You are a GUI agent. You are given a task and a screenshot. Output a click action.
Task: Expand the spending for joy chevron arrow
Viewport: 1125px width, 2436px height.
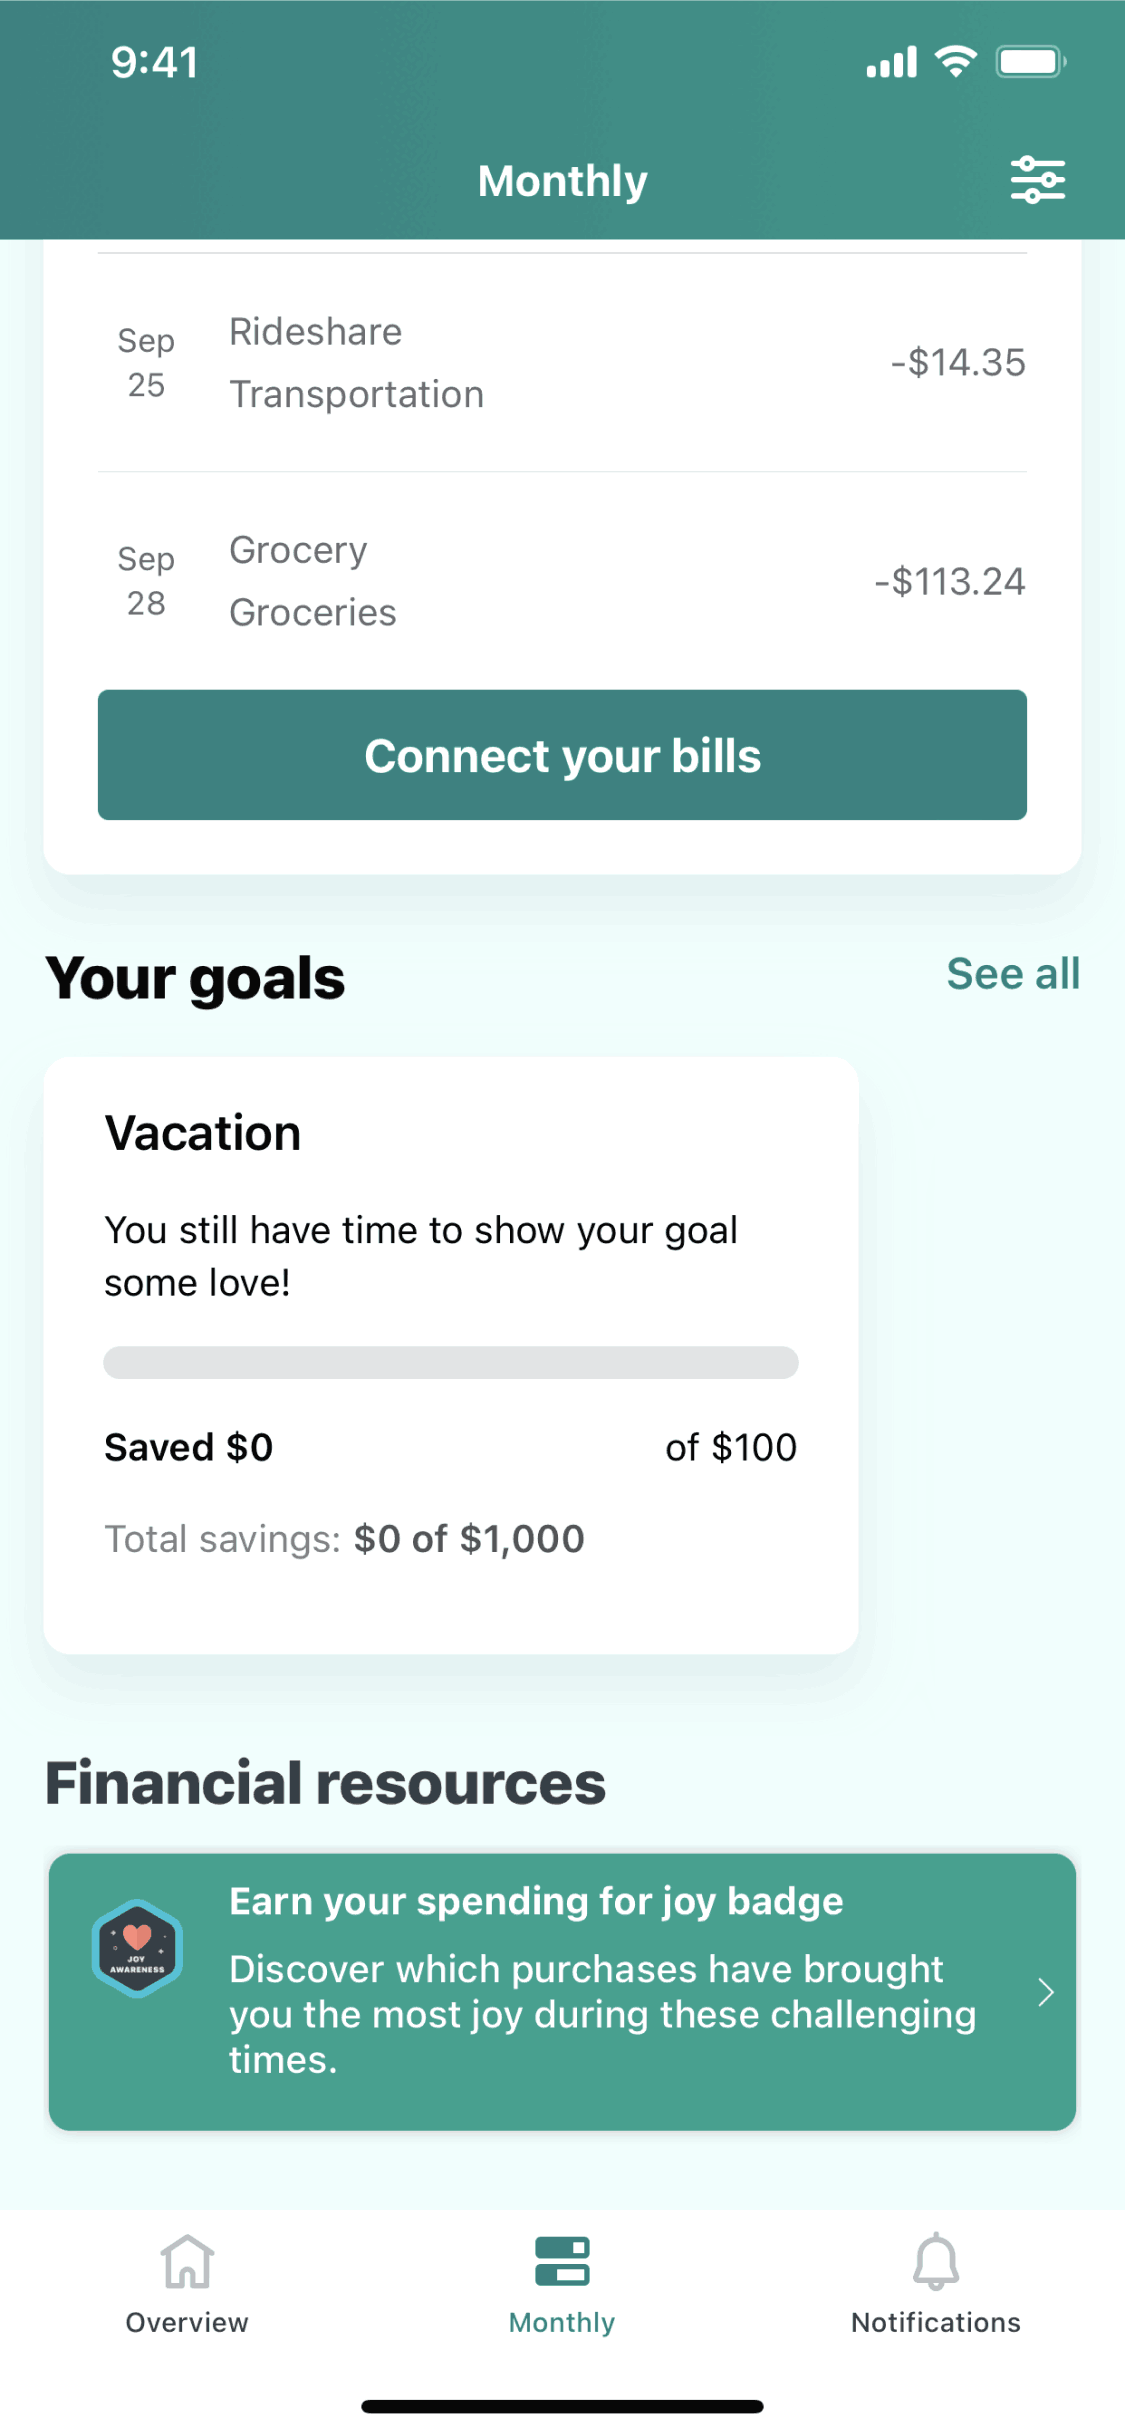(x=1046, y=1992)
